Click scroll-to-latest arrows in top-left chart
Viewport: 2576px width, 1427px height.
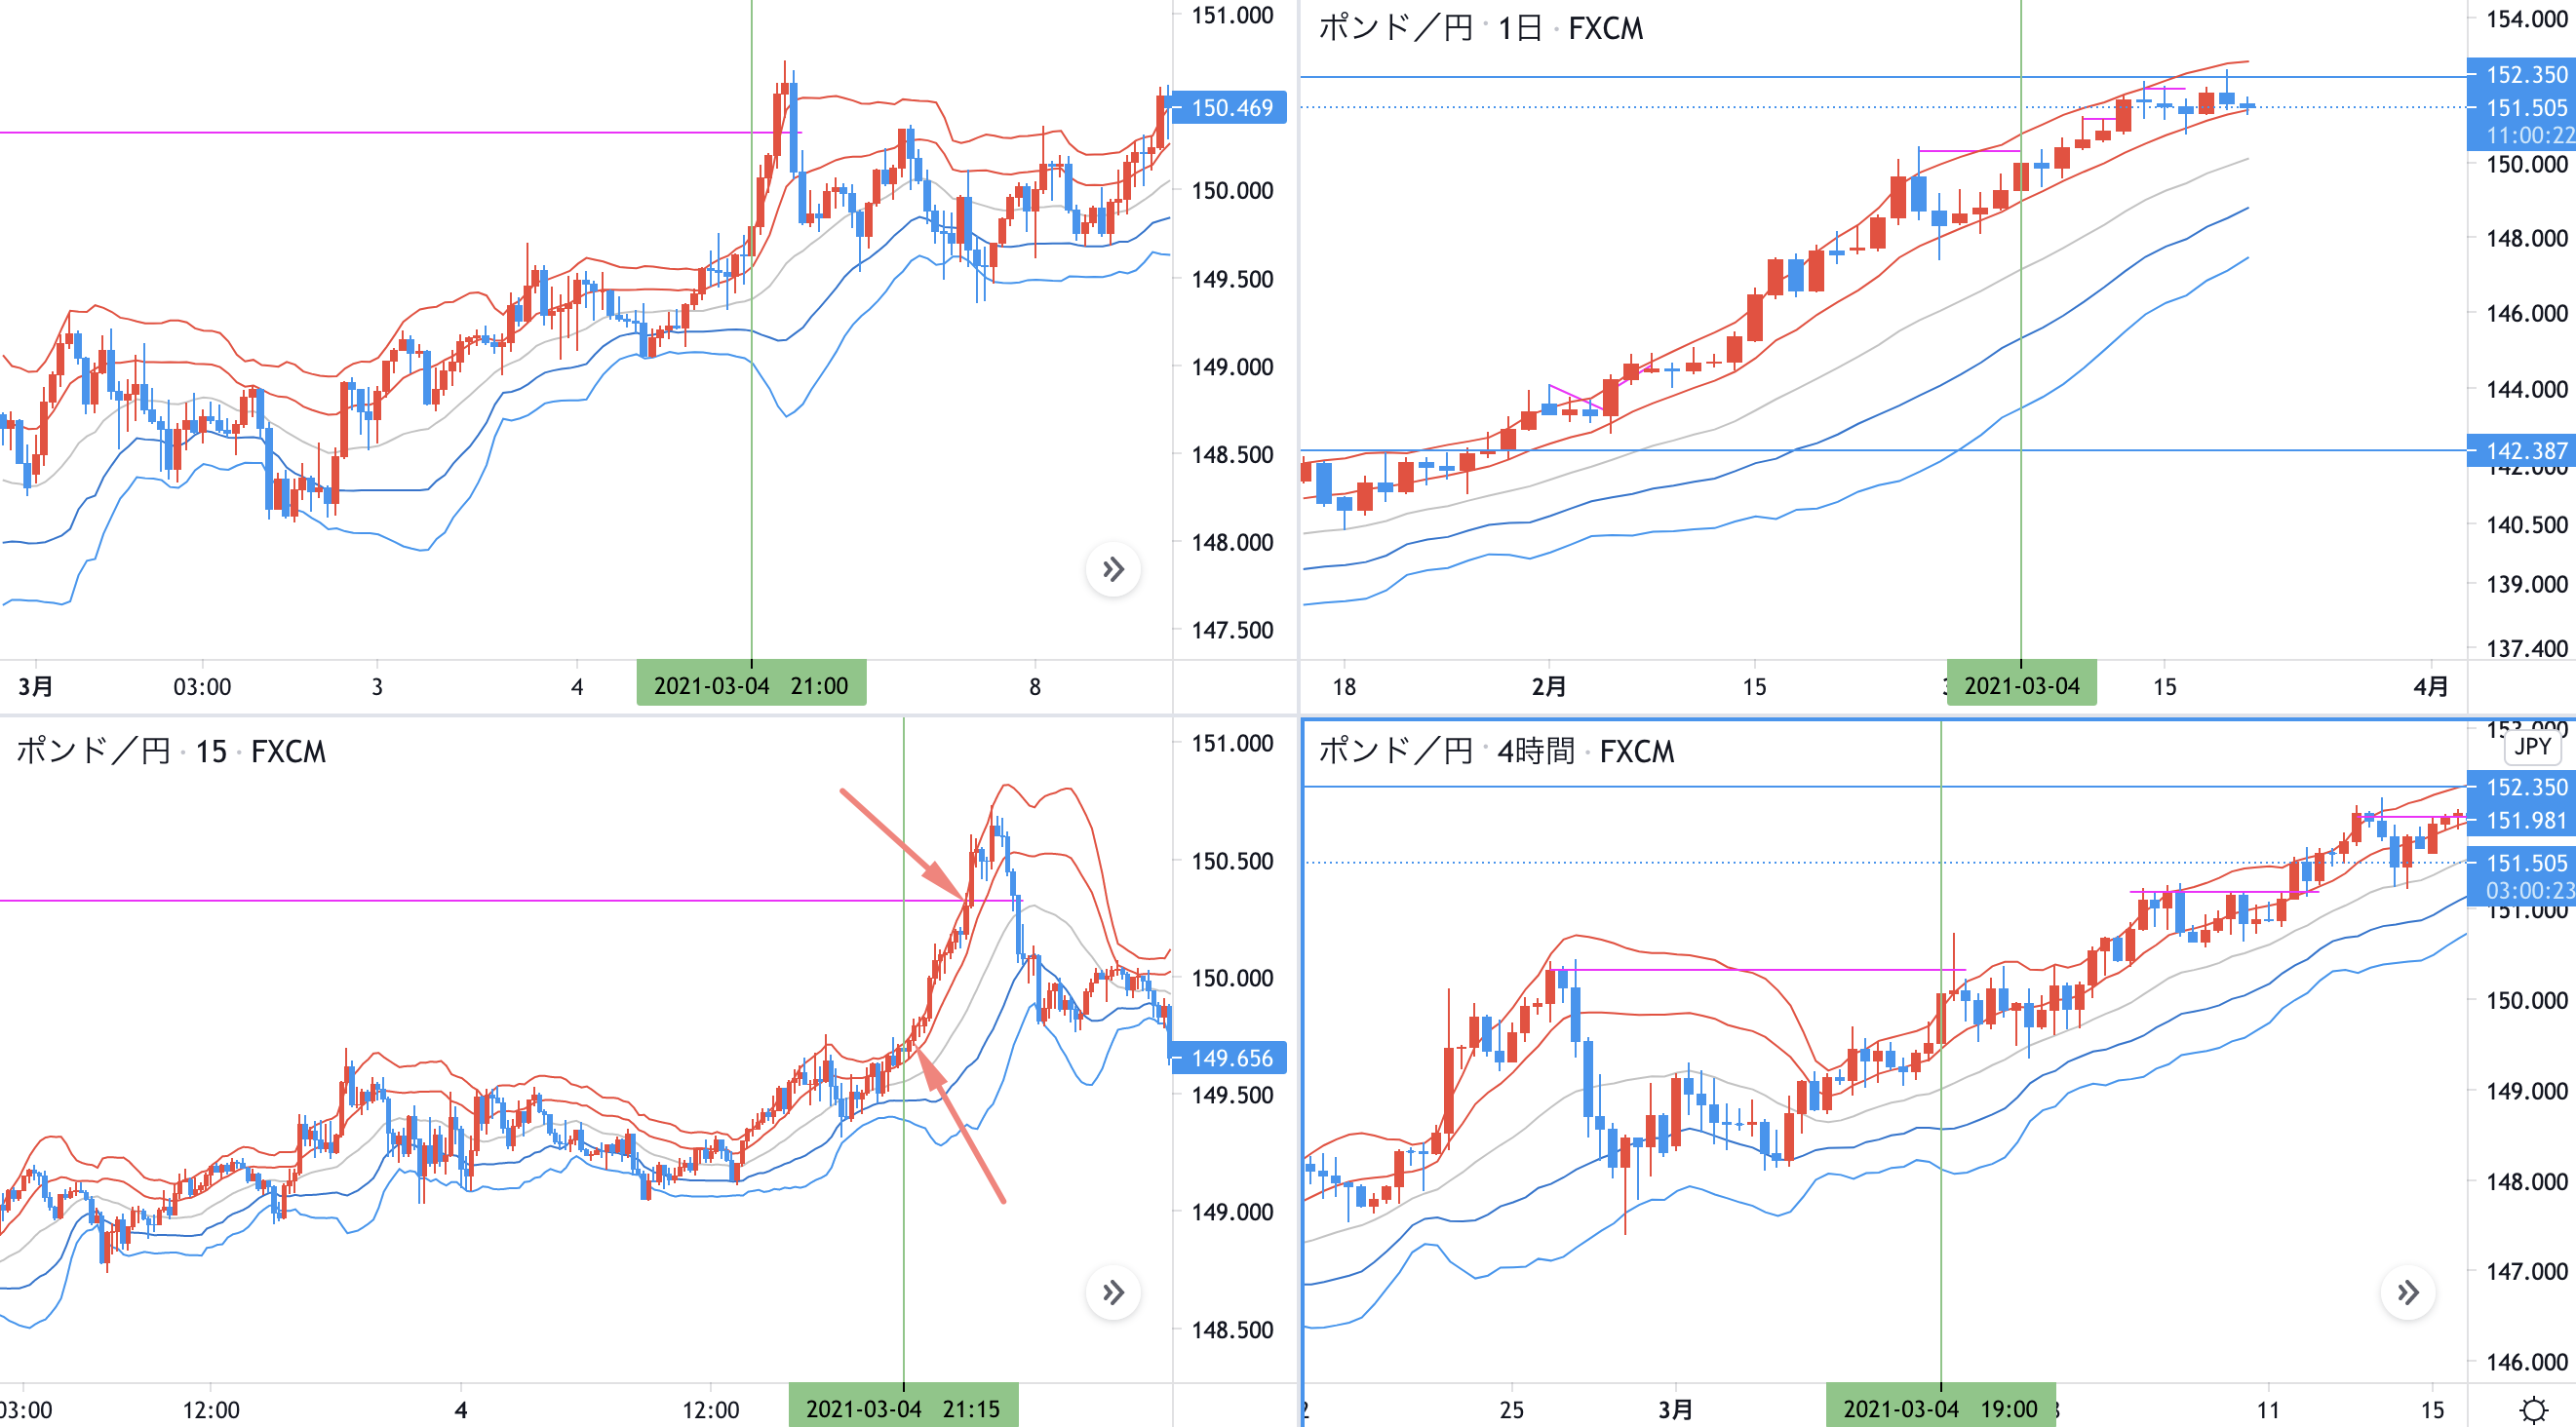click(x=1113, y=570)
